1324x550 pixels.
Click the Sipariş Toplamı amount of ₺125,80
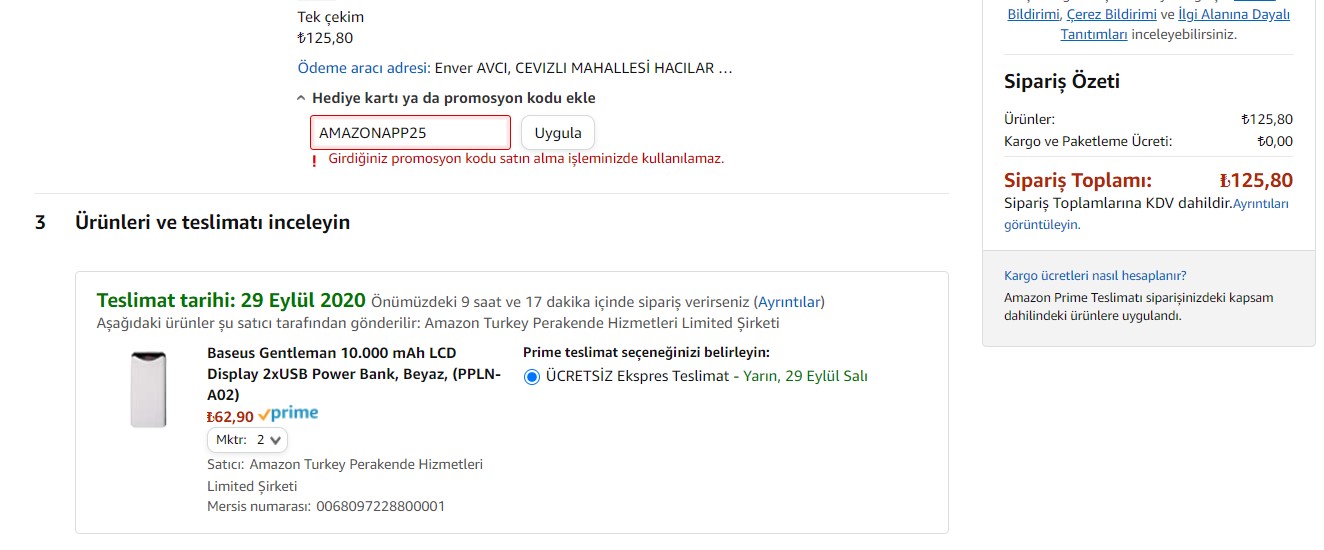1256,181
